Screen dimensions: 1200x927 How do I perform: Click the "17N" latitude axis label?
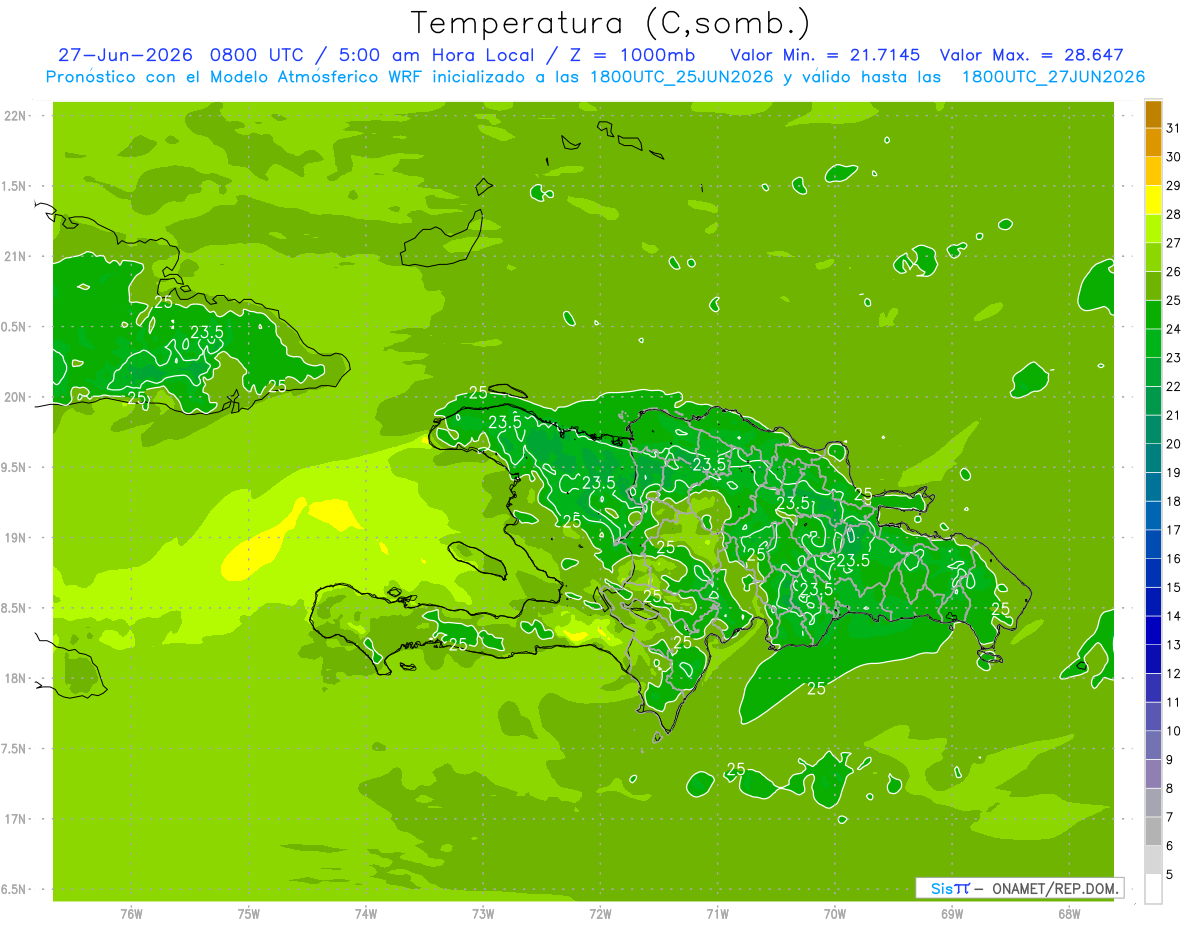coord(17,819)
